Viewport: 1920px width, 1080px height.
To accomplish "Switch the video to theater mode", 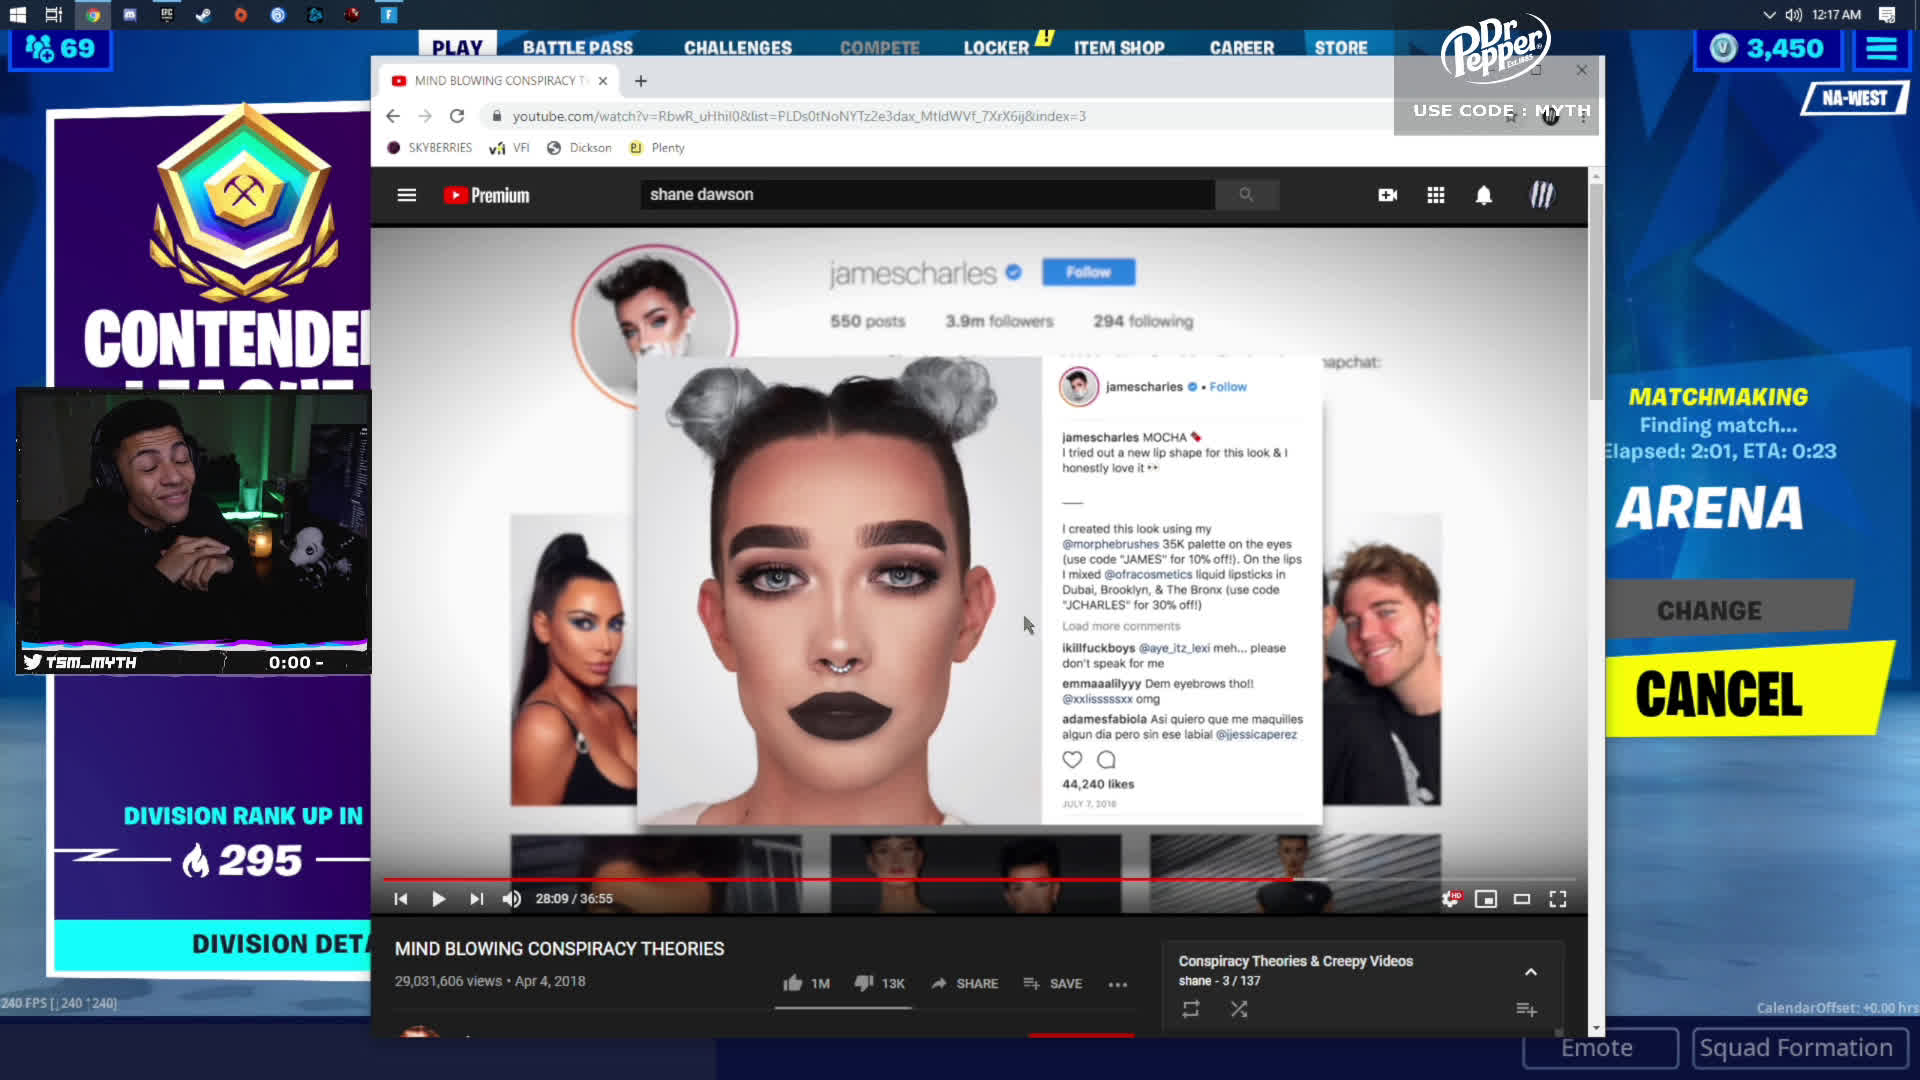I will [x=1521, y=899].
